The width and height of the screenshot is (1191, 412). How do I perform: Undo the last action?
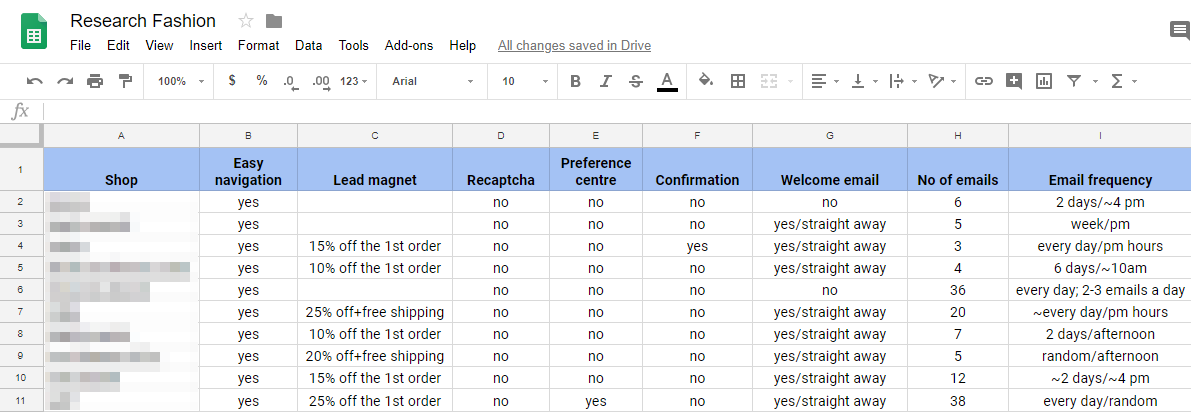tap(35, 81)
